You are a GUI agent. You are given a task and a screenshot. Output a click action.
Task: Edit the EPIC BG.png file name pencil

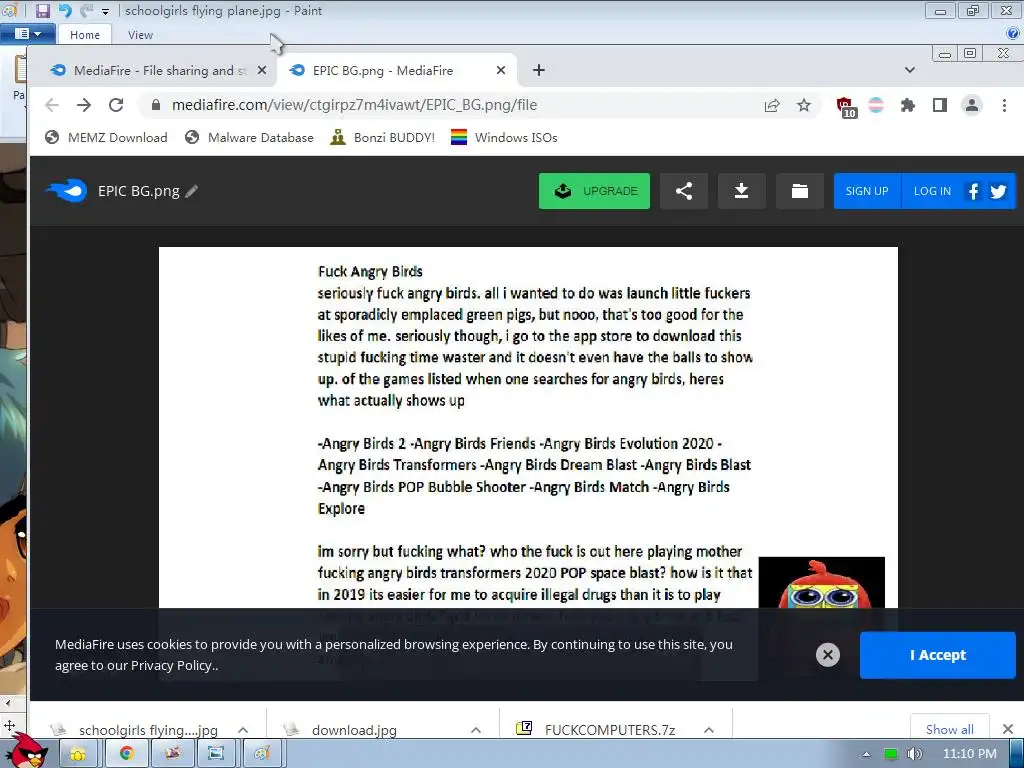[191, 191]
